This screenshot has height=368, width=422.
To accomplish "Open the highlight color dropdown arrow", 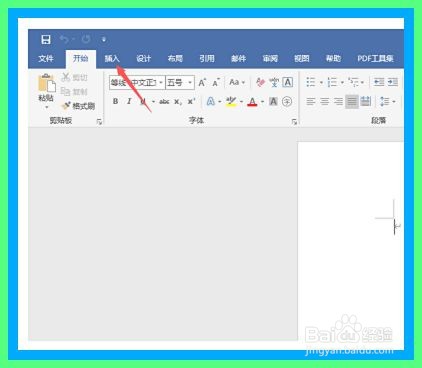I will (241, 102).
